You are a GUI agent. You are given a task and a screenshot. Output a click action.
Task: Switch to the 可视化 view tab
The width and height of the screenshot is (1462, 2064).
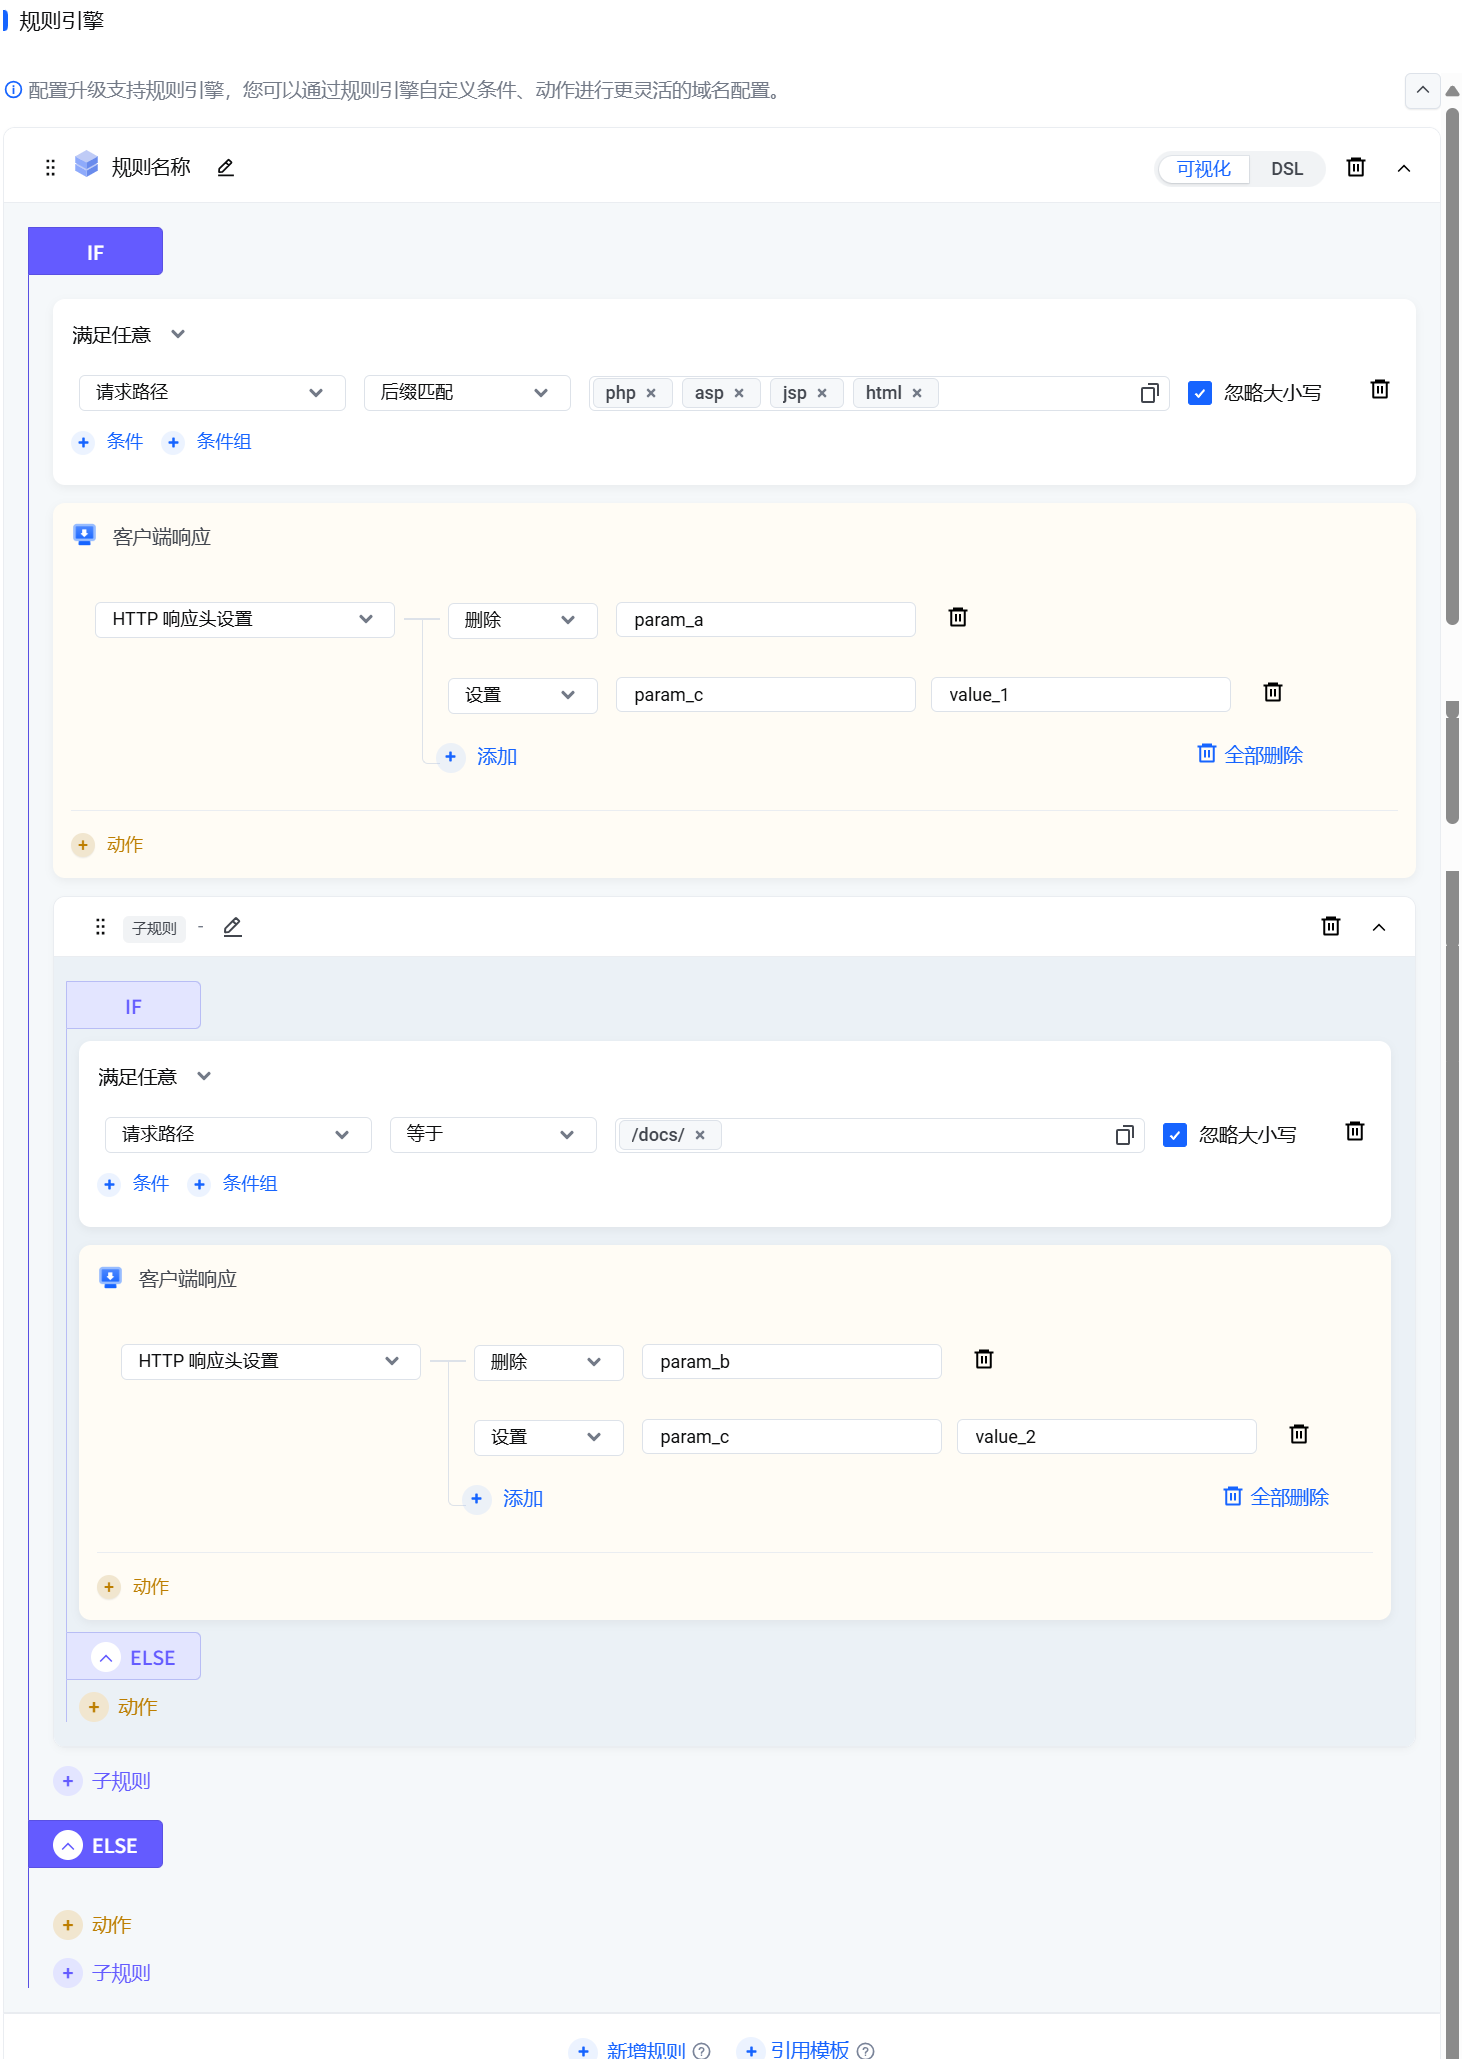click(1203, 169)
